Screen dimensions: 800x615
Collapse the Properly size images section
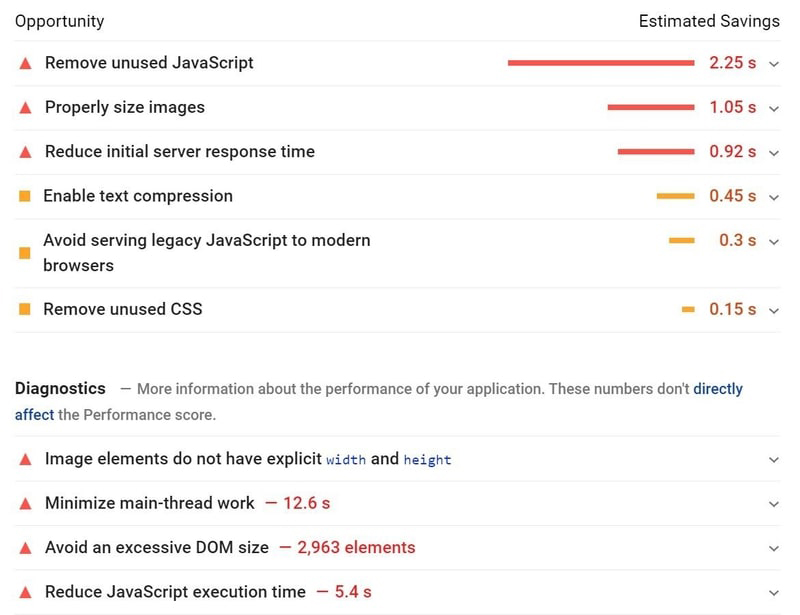(x=773, y=108)
